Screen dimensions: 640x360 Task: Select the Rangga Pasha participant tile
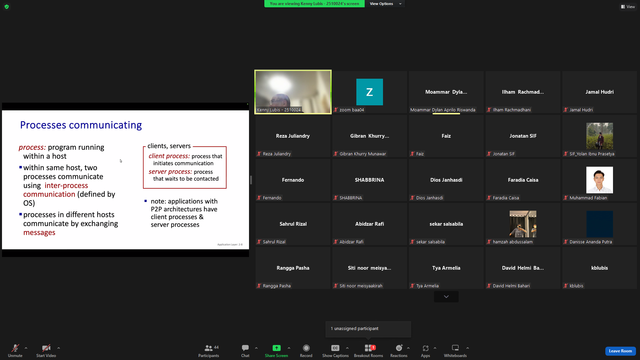293,268
